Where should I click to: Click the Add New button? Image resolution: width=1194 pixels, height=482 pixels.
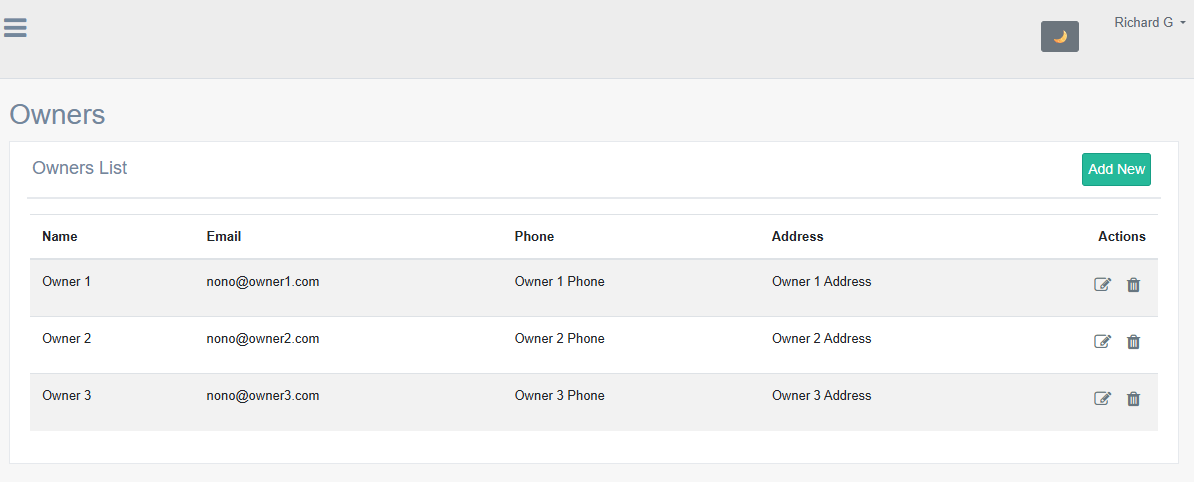click(x=1116, y=169)
